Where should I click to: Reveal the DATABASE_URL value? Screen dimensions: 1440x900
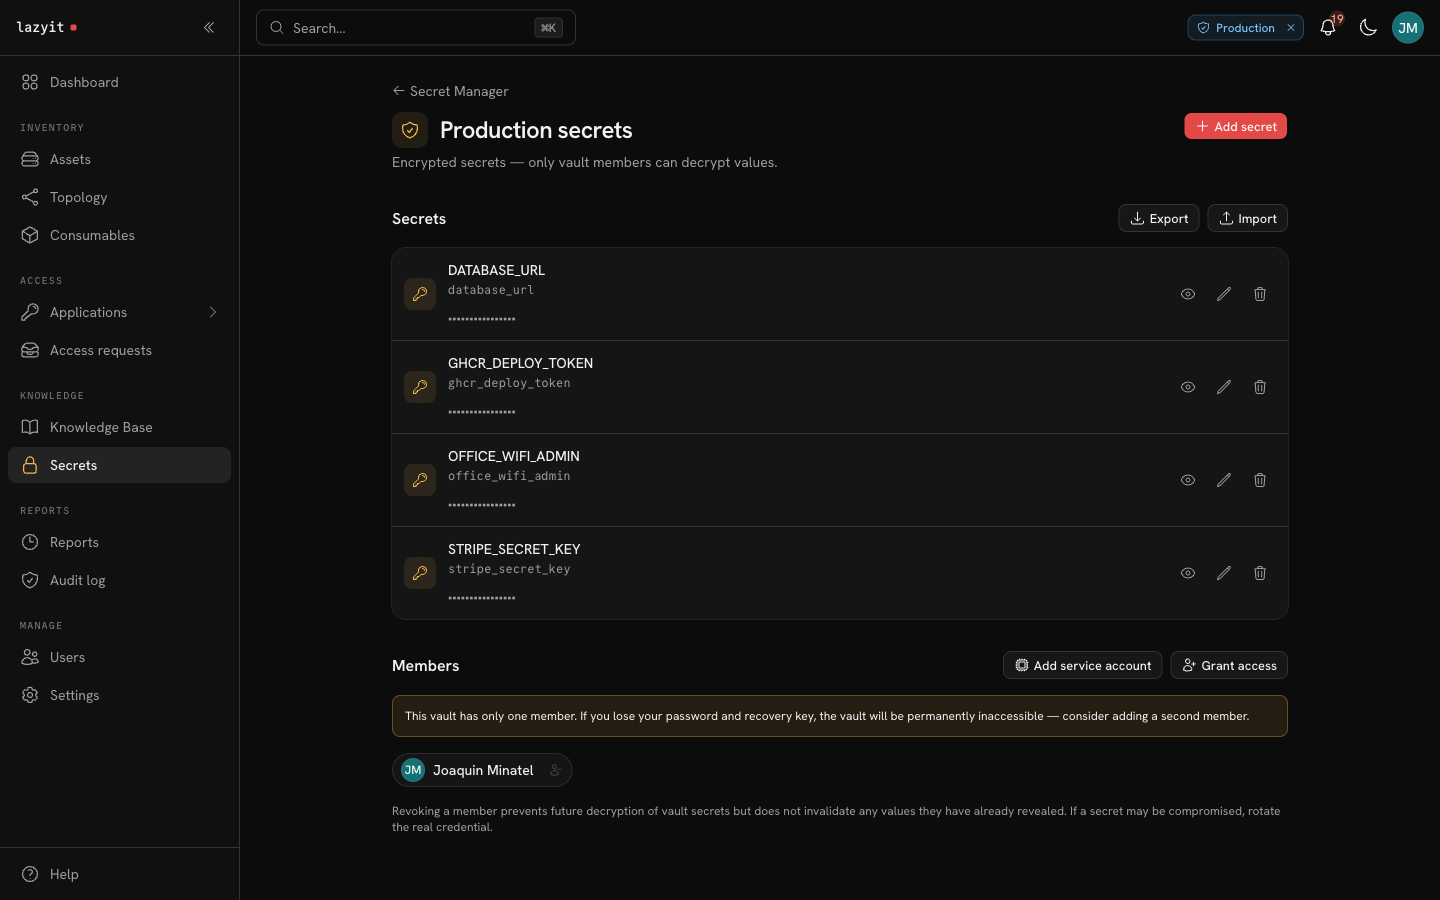(x=1188, y=294)
